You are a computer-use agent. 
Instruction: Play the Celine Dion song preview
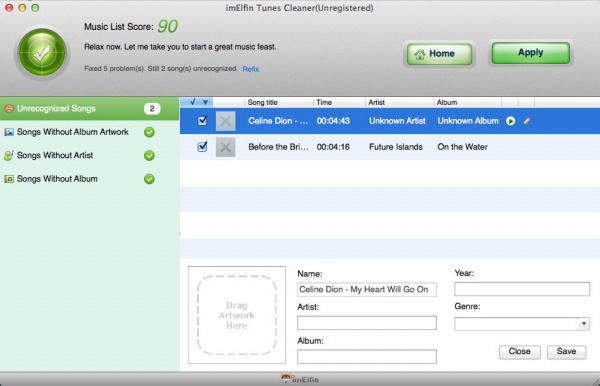pos(510,121)
